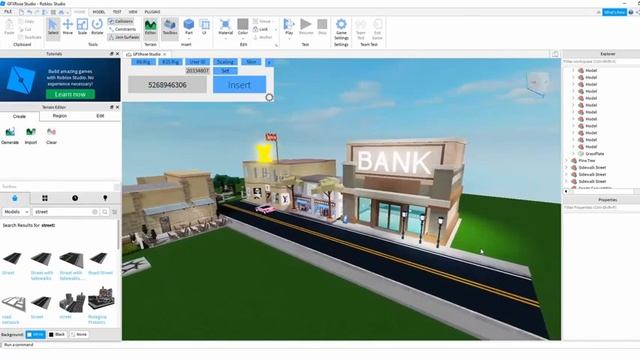This screenshot has width=640, height=360.
Task: Click the R6 Rig plugin button
Action: click(143, 62)
